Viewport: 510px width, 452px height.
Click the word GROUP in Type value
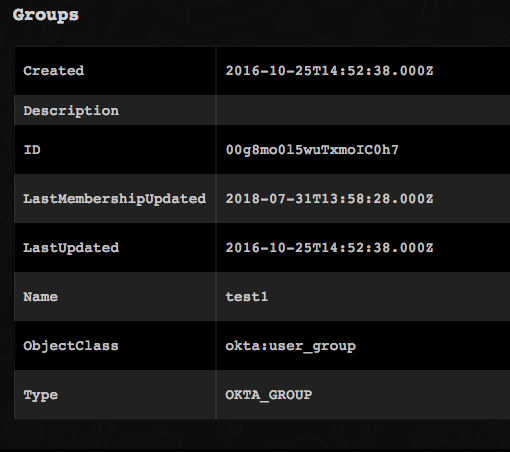(290, 395)
